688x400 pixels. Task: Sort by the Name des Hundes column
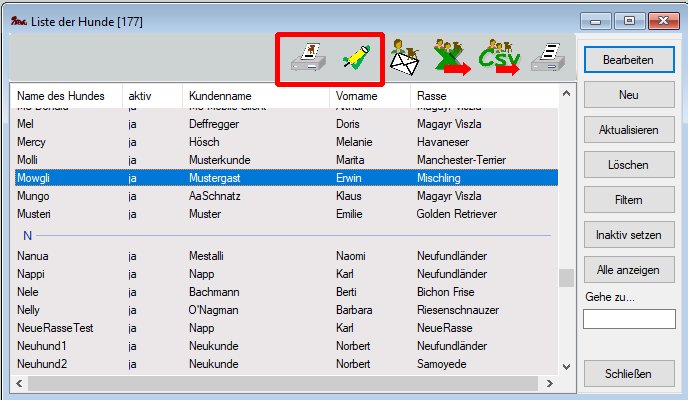pyautogui.click(x=66, y=95)
